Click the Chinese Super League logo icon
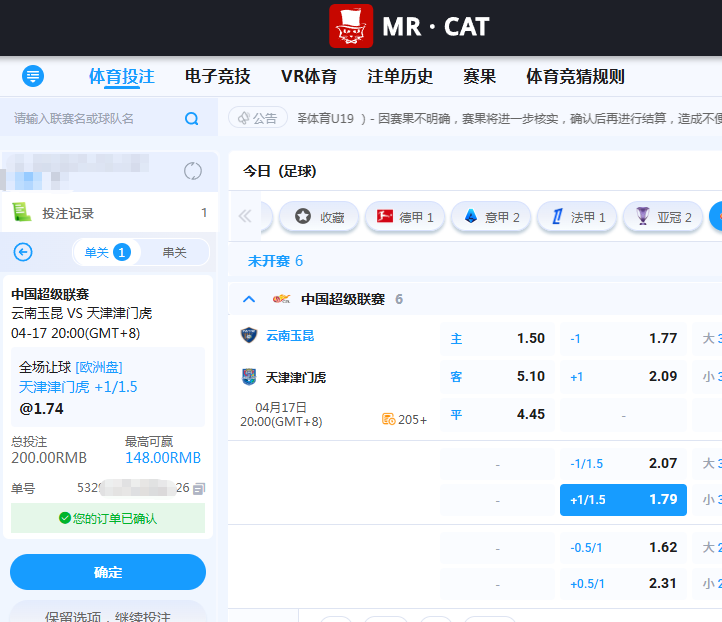 click(281, 299)
